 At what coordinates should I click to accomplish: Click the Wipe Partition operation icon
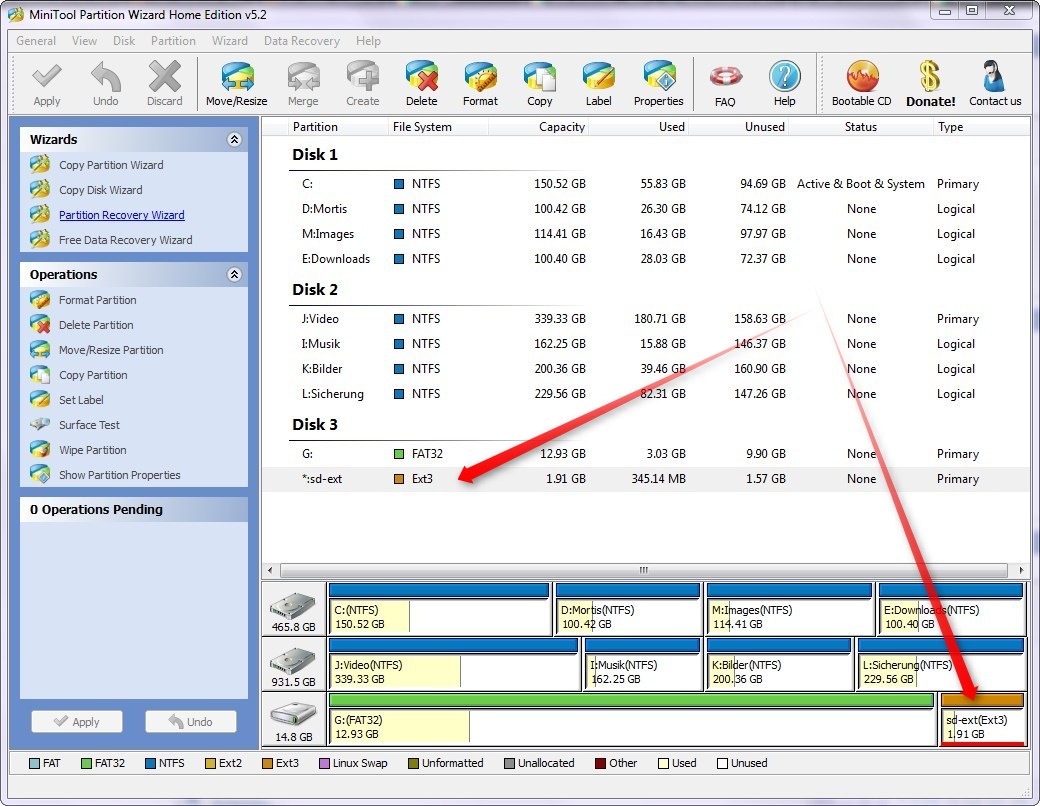(x=40, y=450)
